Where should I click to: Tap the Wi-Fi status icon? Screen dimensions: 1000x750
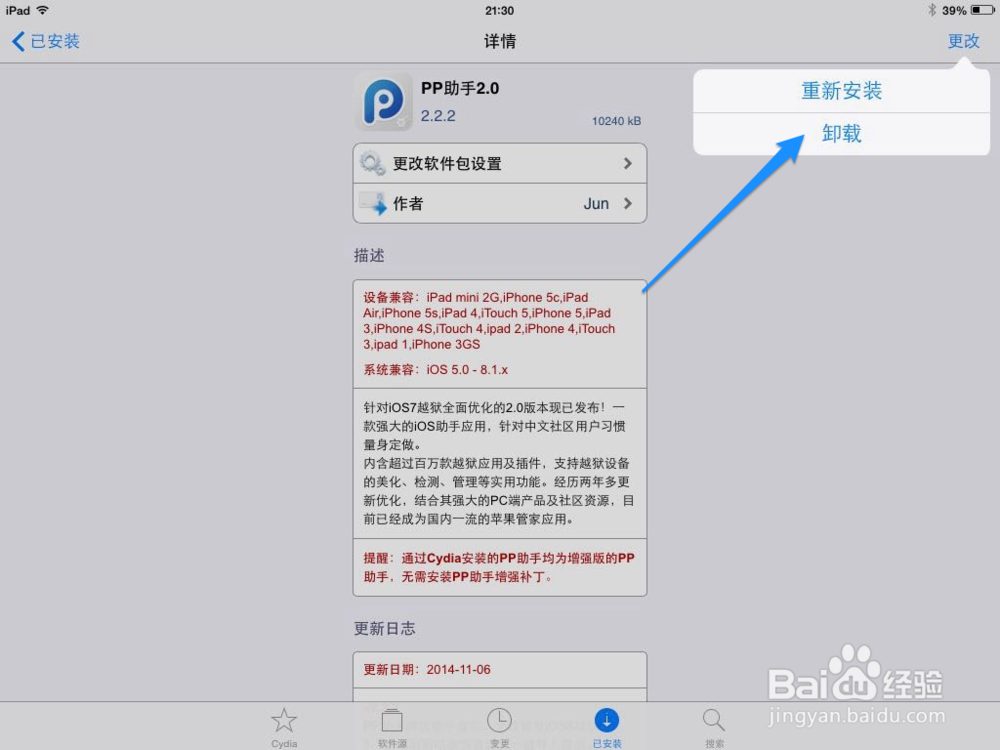tap(43, 10)
